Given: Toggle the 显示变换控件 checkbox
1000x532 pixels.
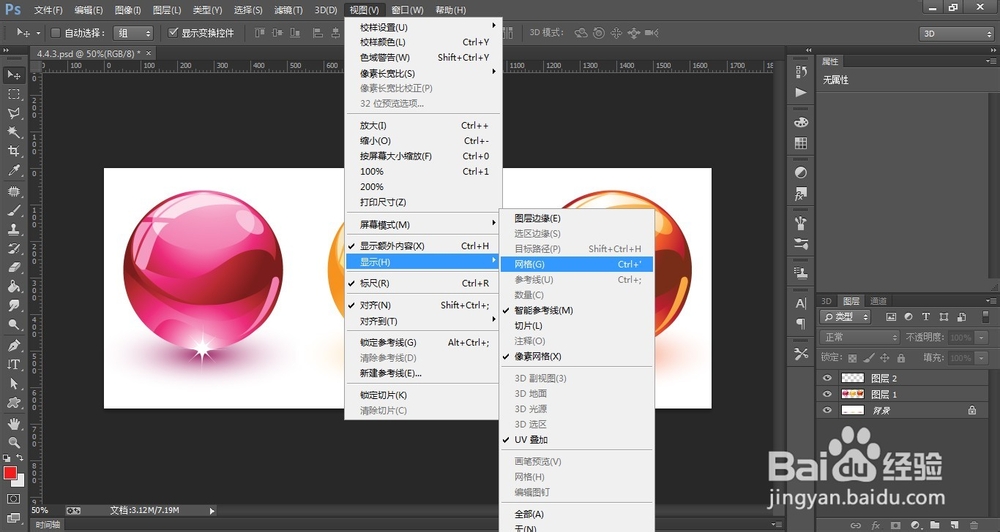Looking at the screenshot, I should point(173,33).
